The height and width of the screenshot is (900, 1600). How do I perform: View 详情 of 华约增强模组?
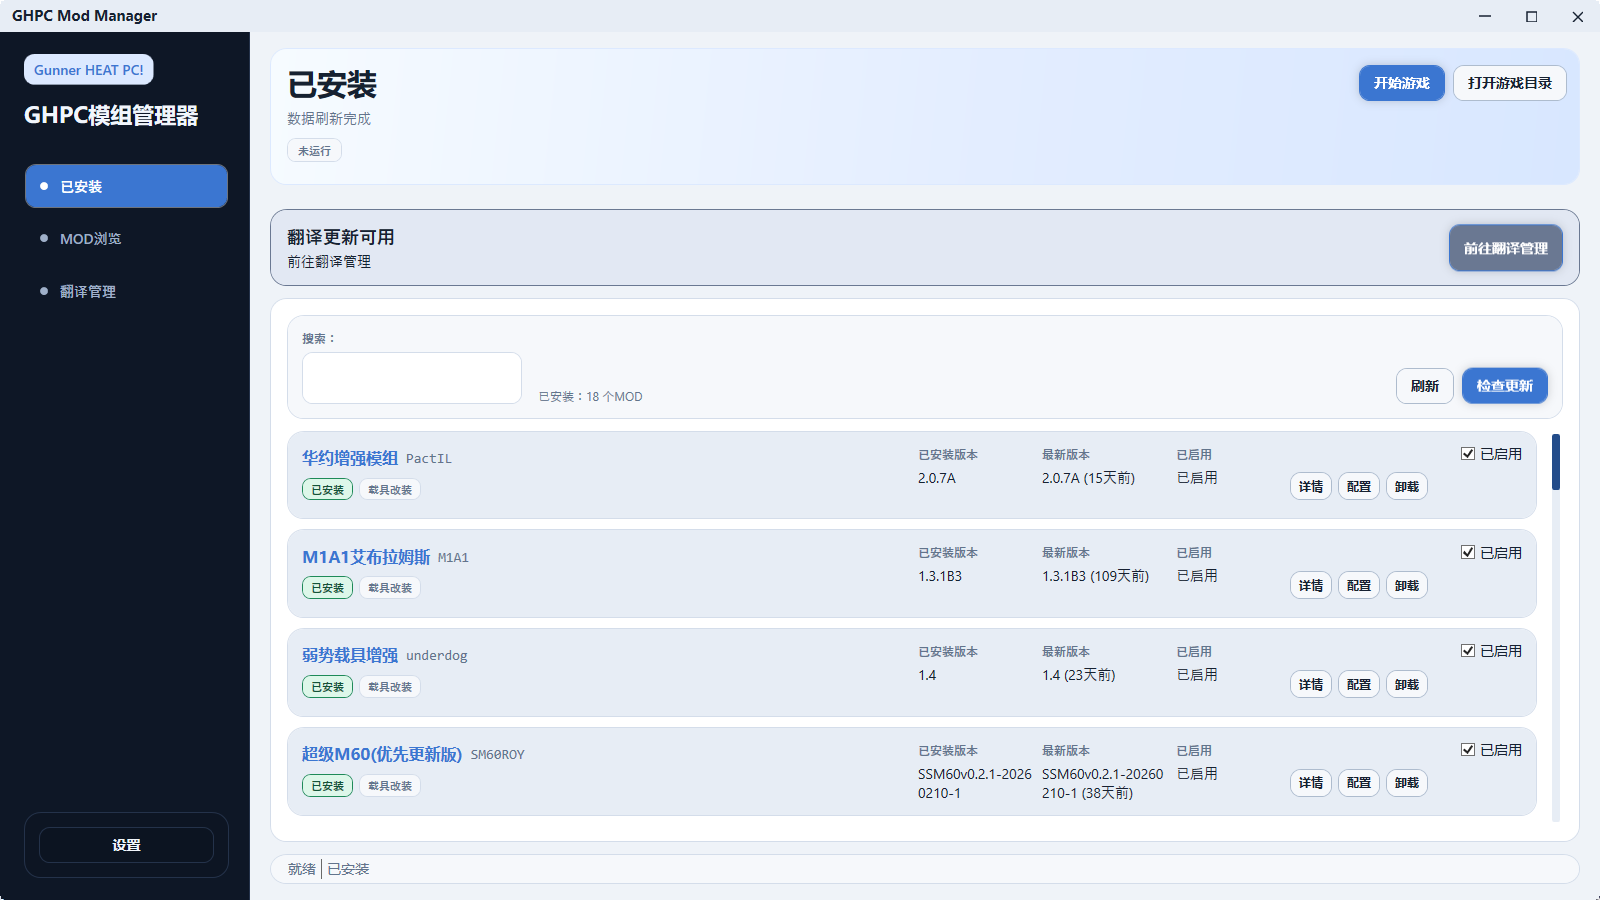pyautogui.click(x=1310, y=486)
